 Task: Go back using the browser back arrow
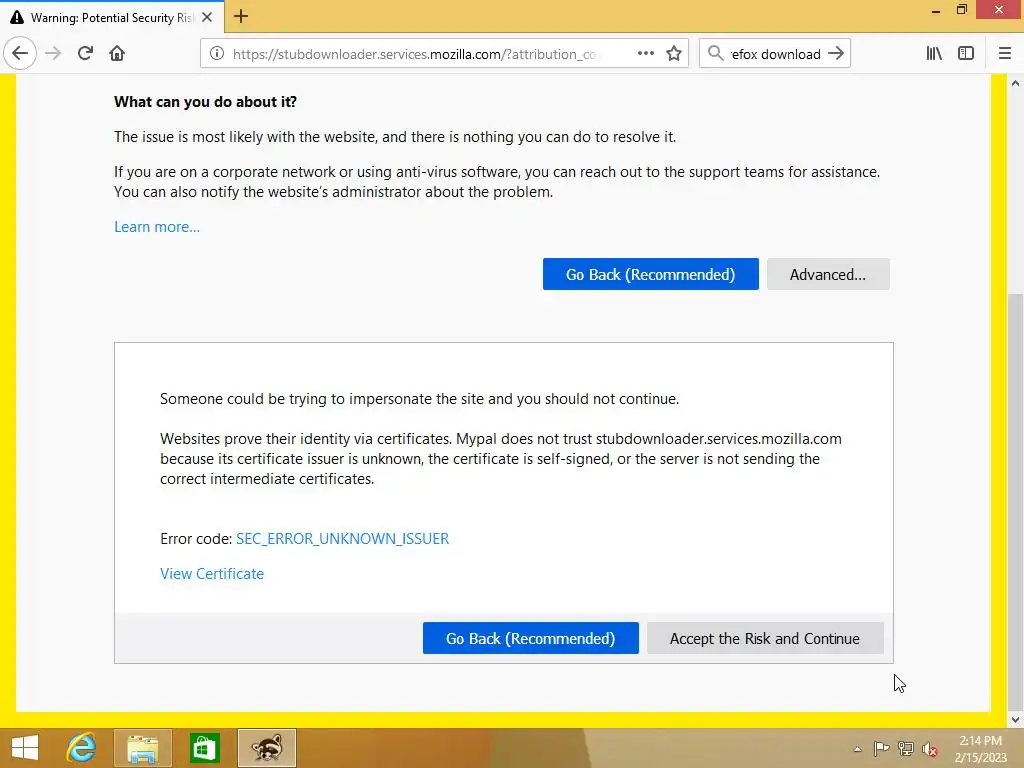[x=20, y=53]
